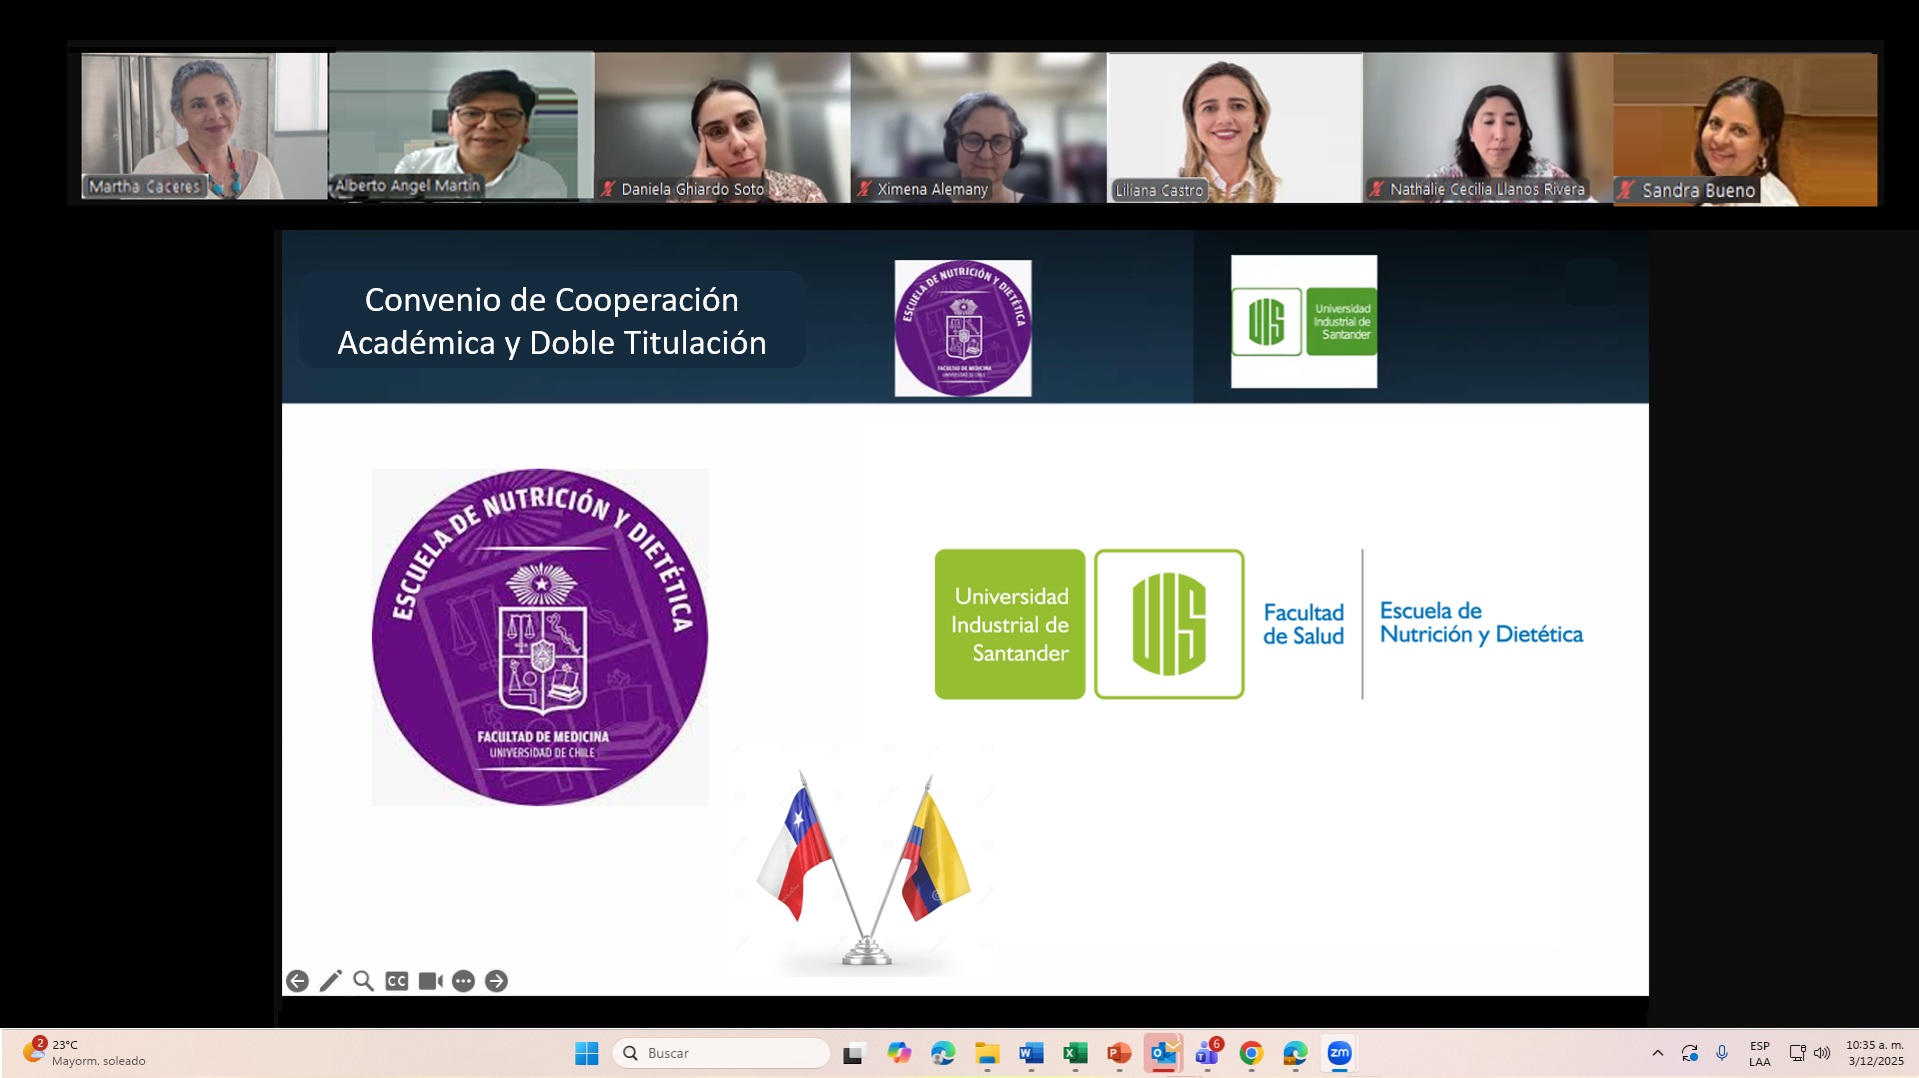Image resolution: width=1919 pixels, height=1078 pixels.
Task: Click the muted mic icon beside Nathalie Cecilia Llanos Rivera
Action: [1377, 189]
